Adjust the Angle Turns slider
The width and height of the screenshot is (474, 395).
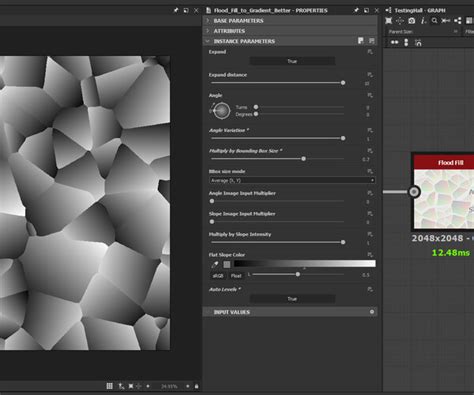click(256, 107)
